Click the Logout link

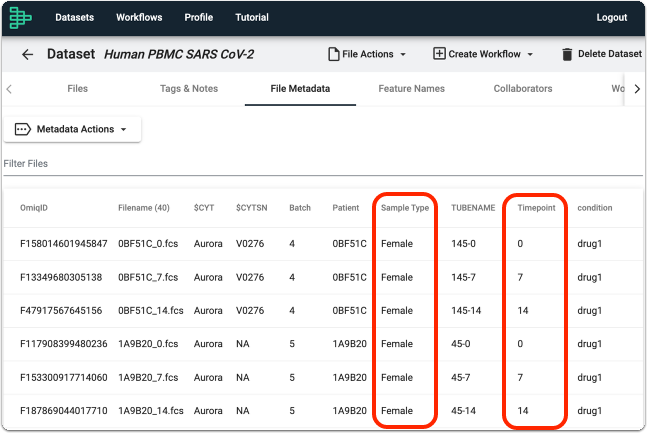pyautogui.click(x=612, y=17)
